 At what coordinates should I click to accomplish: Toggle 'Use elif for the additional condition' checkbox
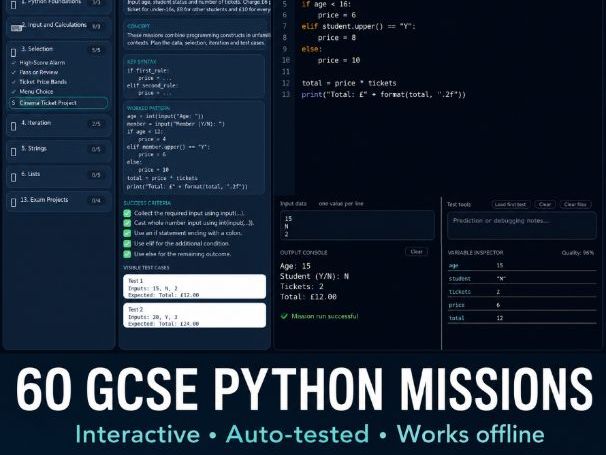coord(127,244)
